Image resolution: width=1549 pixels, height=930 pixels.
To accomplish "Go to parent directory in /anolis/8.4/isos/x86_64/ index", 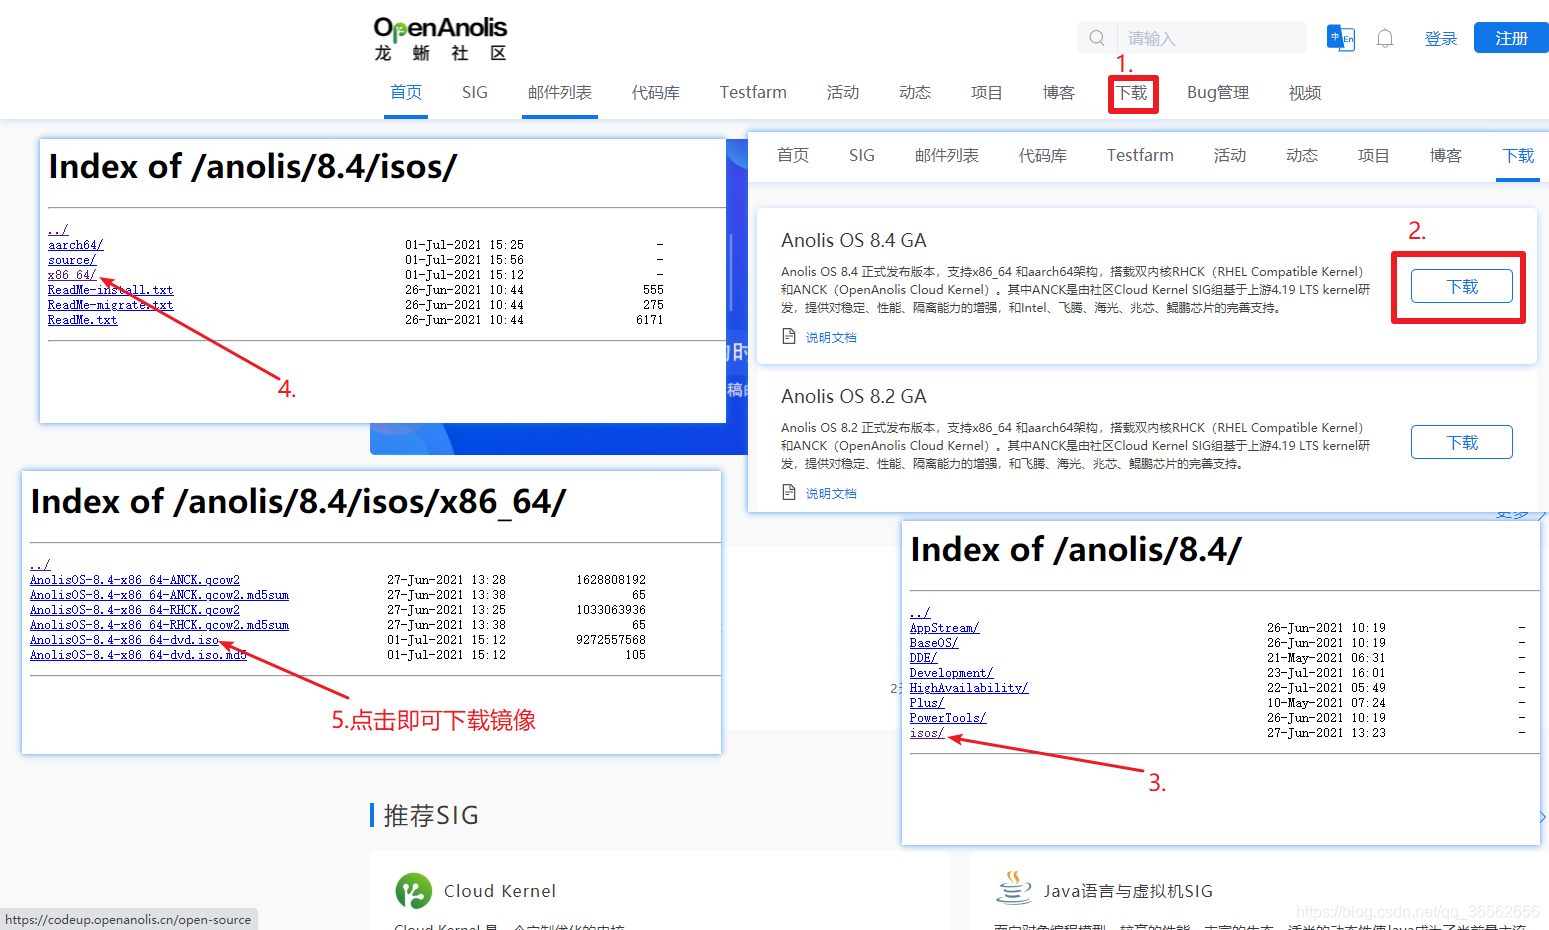I will pyautogui.click(x=40, y=565).
